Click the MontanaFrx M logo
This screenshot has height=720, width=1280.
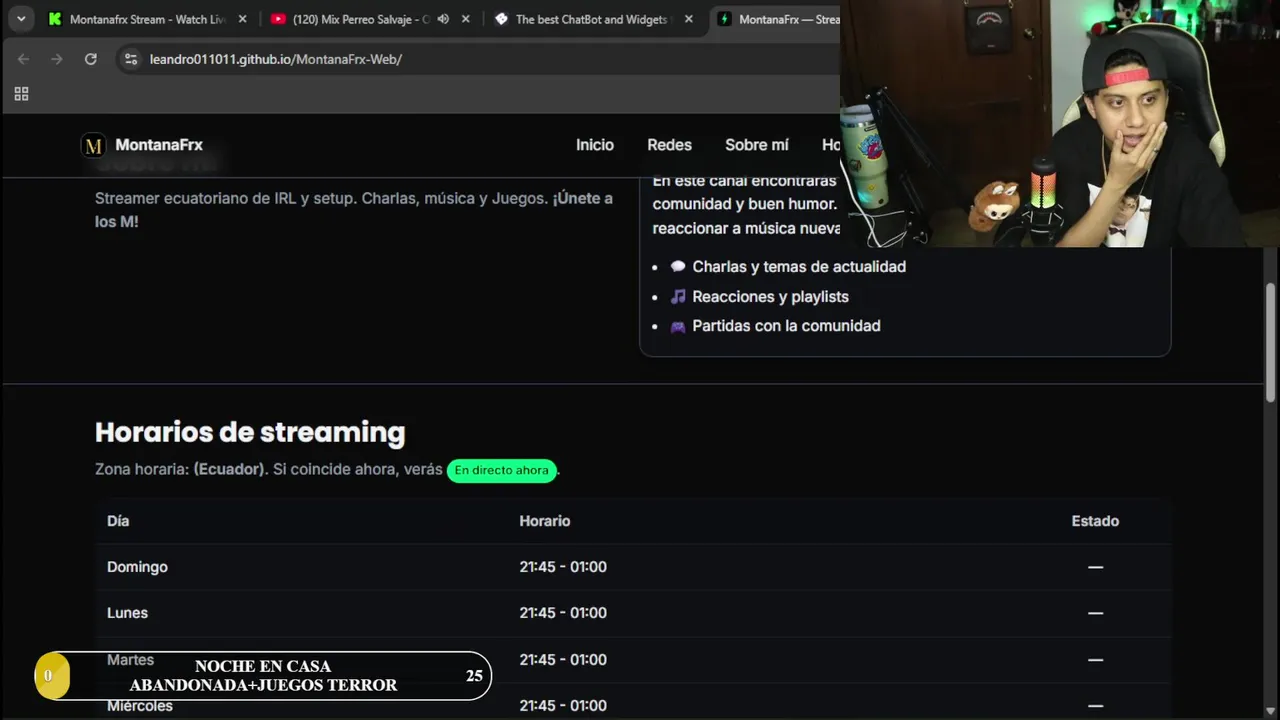93,145
